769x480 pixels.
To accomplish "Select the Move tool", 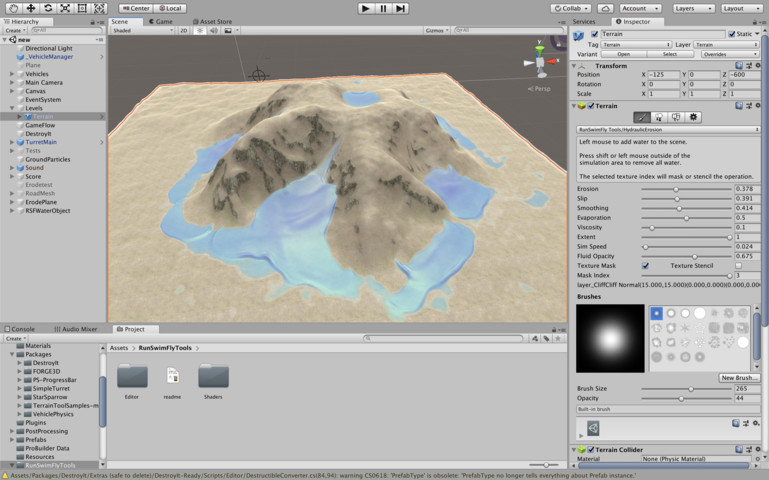I will [30, 8].
